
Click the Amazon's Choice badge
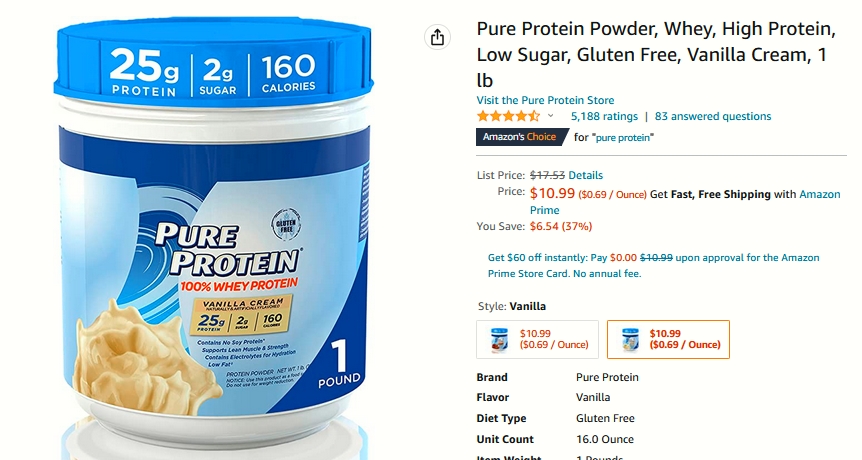(522, 137)
